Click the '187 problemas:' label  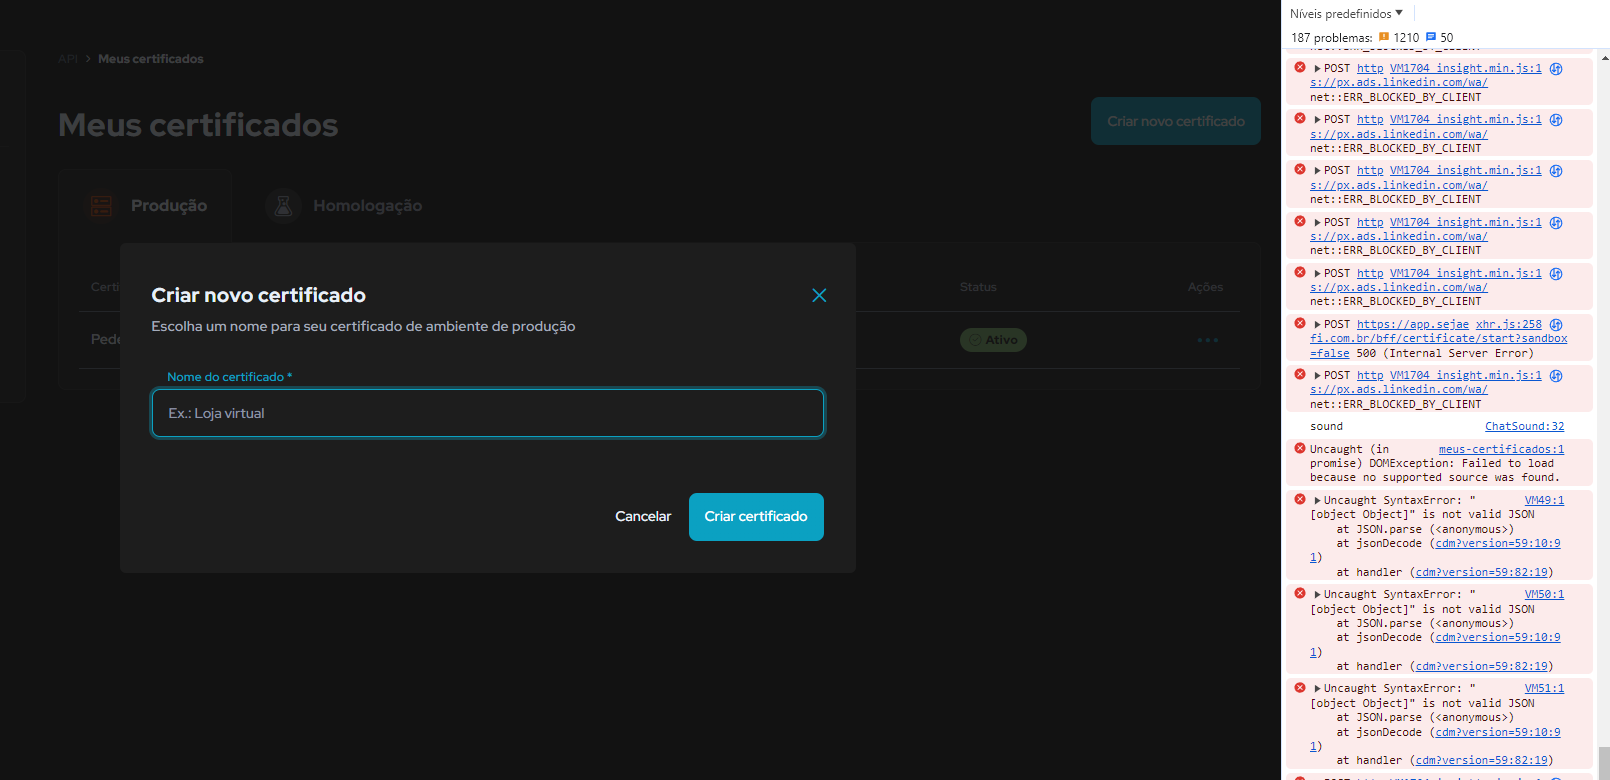point(1331,38)
